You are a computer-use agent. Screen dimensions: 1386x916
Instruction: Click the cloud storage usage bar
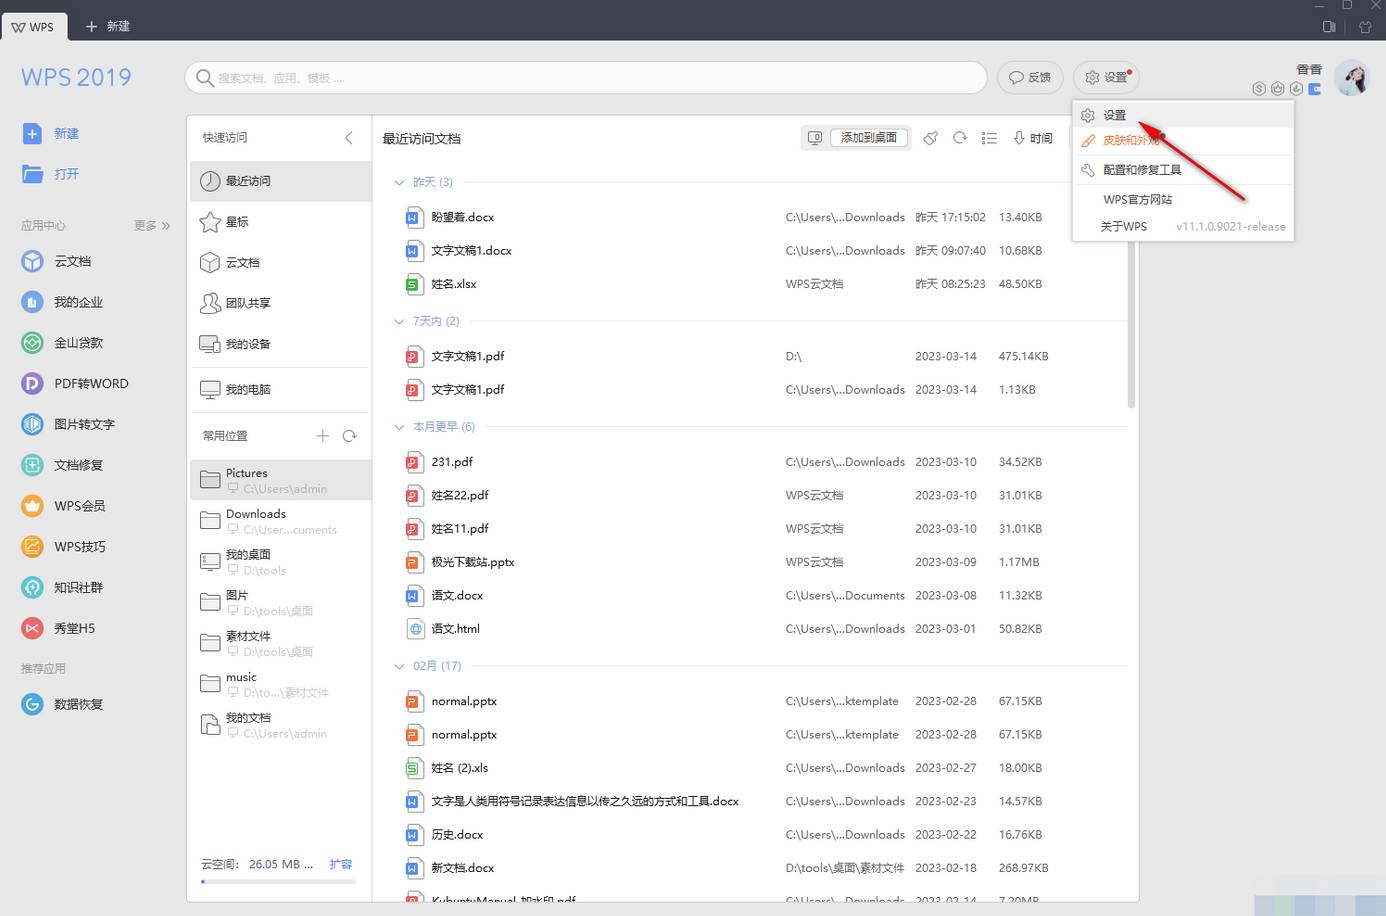click(278, 882)
